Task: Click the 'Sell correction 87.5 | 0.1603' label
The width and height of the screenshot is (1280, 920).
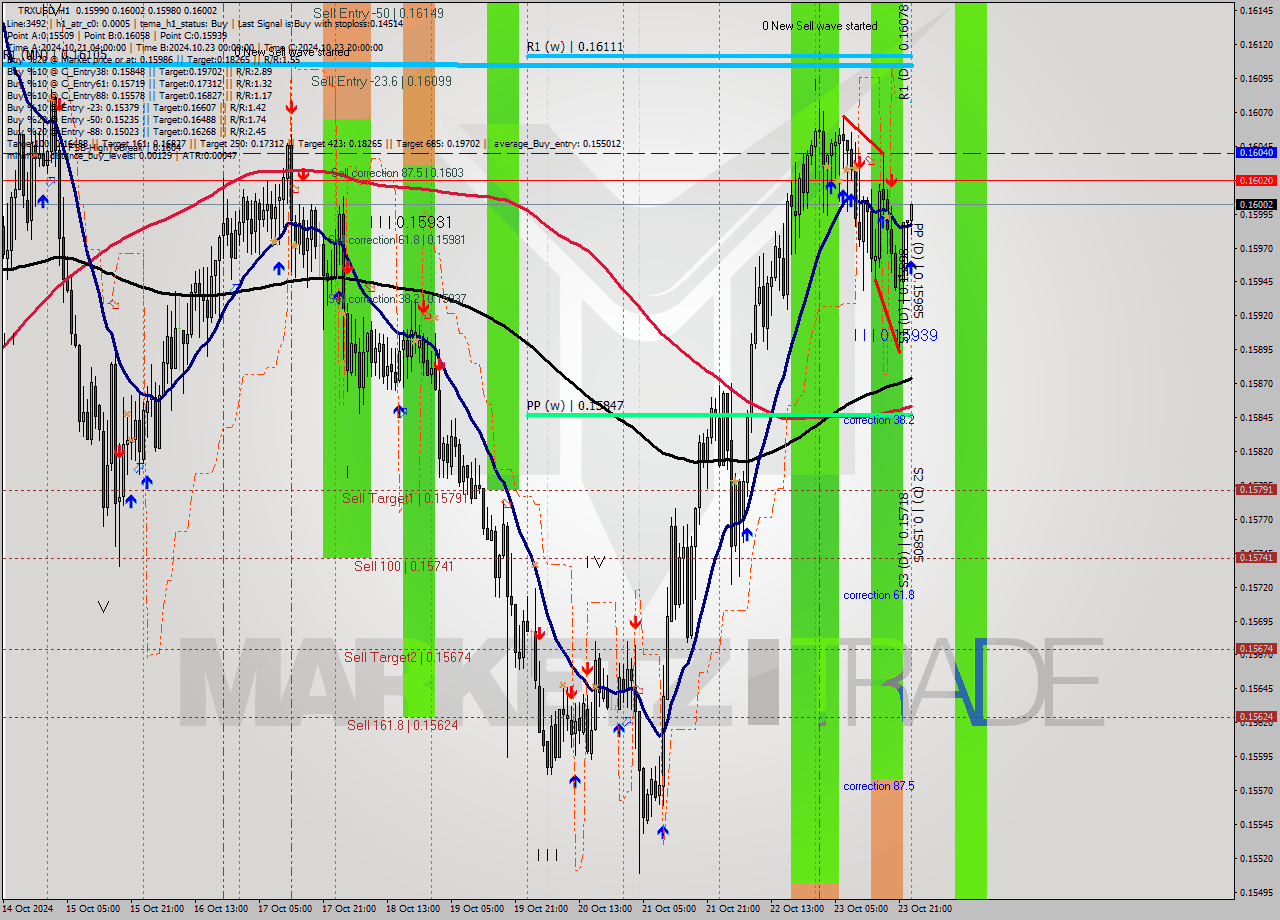Action: (397, 173)
